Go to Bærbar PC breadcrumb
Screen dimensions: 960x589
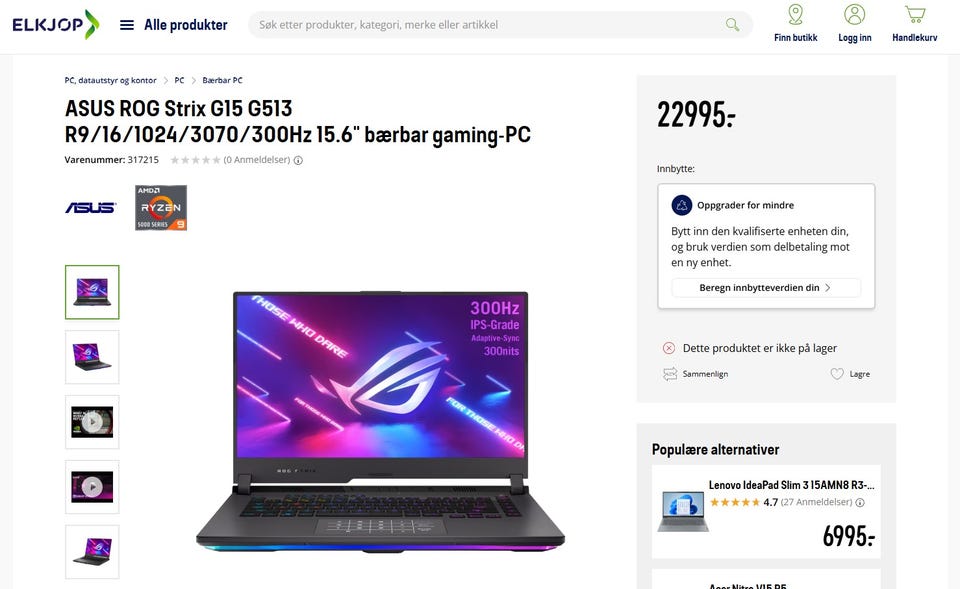(x=222, y=80)
